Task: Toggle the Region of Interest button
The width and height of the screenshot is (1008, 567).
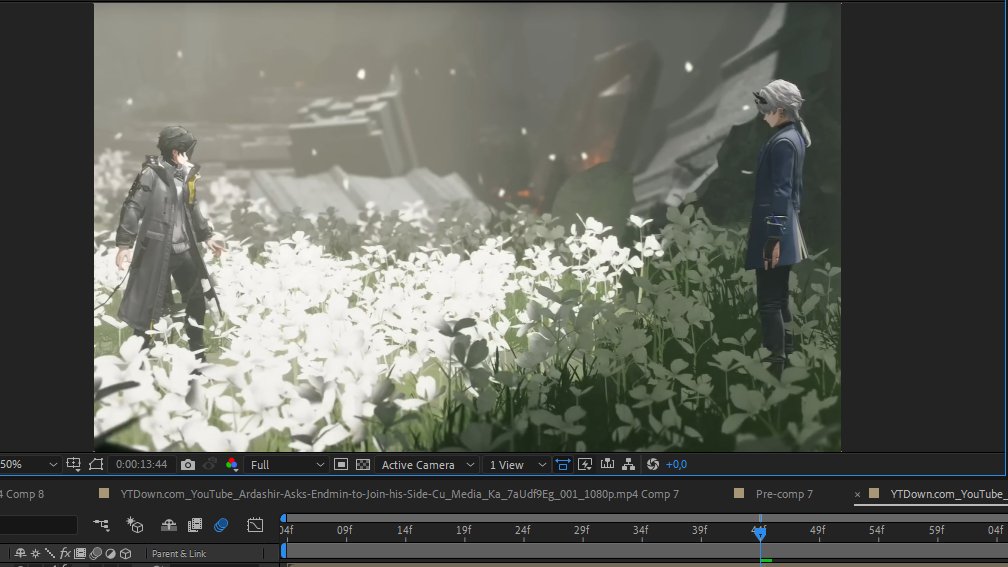Action: [341, 464]
